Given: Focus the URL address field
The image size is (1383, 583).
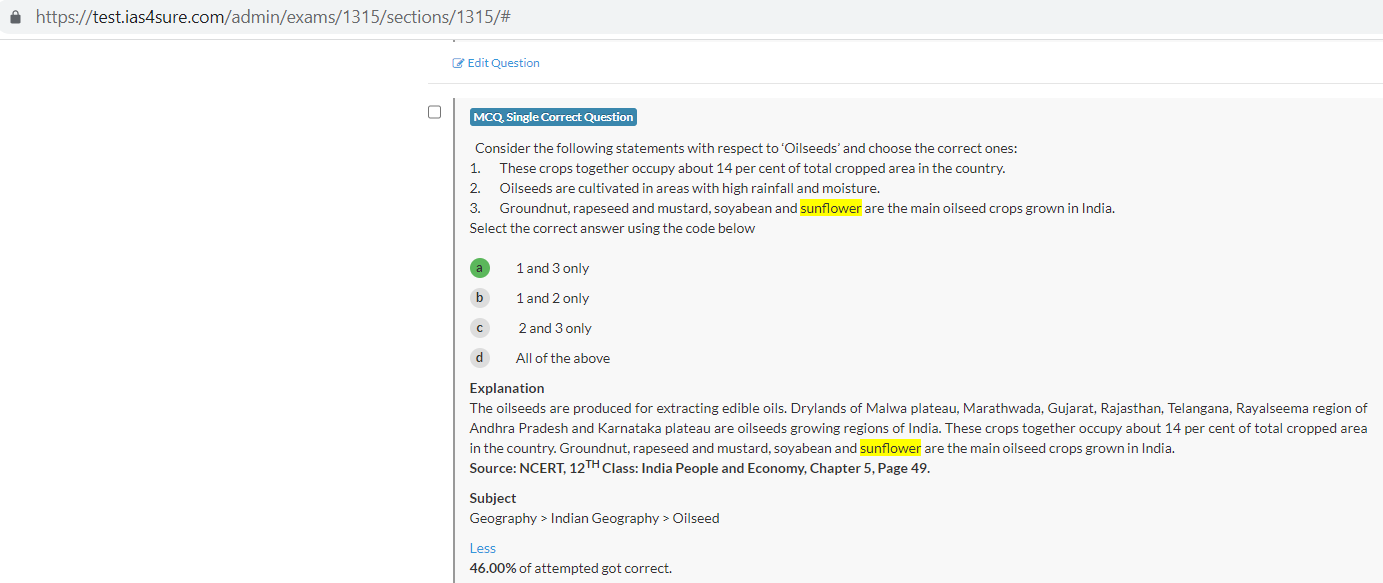Looking at the screenshot, I should 275,18.
